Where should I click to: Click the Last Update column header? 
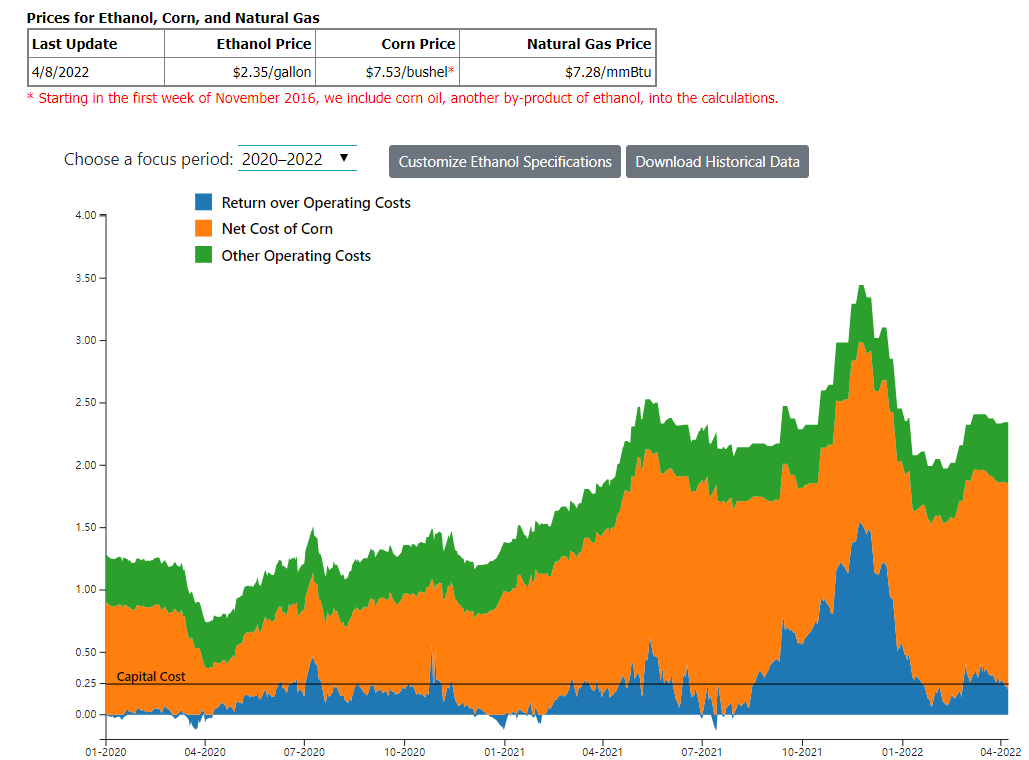(75, 44)
